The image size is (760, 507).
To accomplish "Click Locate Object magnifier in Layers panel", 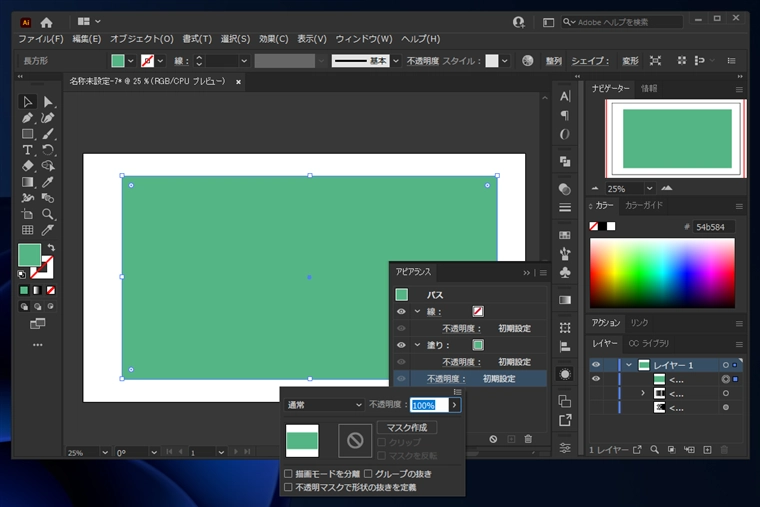I will 654,450.
